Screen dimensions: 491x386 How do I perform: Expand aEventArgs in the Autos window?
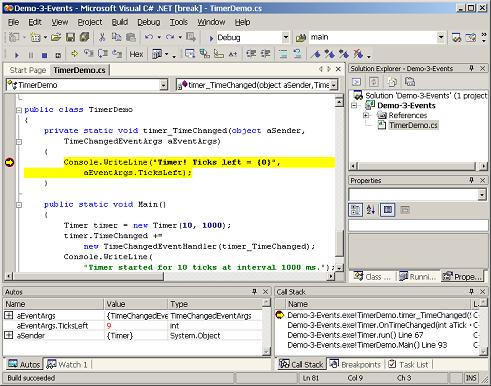point(9,315)
